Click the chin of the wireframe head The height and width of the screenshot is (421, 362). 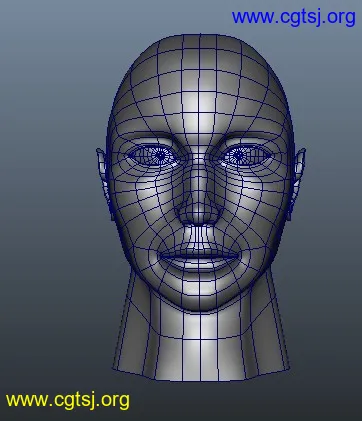tap(200, 297)
